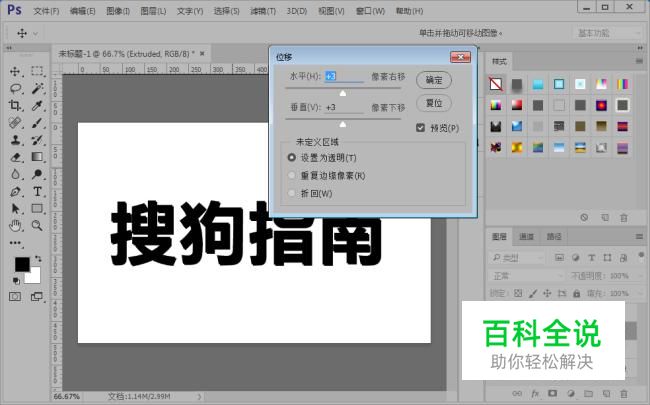This screenshot has height=405, width=650.
Task: Select the Dodge tool
Action: click(37, 174)
